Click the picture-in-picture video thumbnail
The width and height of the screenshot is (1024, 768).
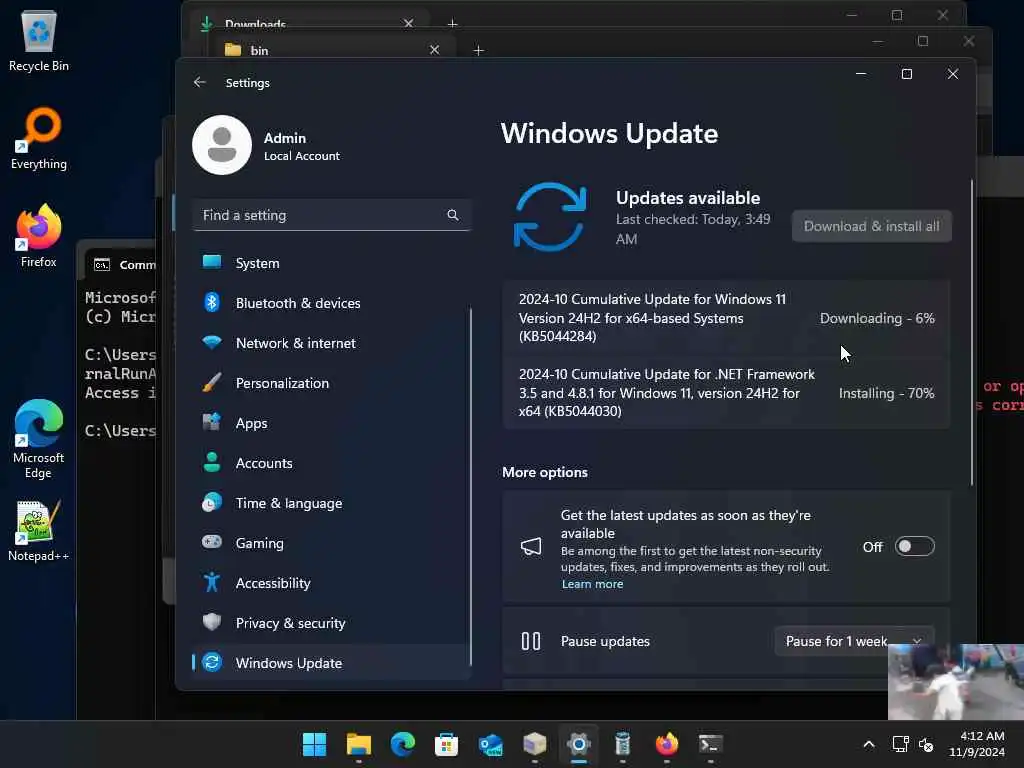(x=956, y=682)
